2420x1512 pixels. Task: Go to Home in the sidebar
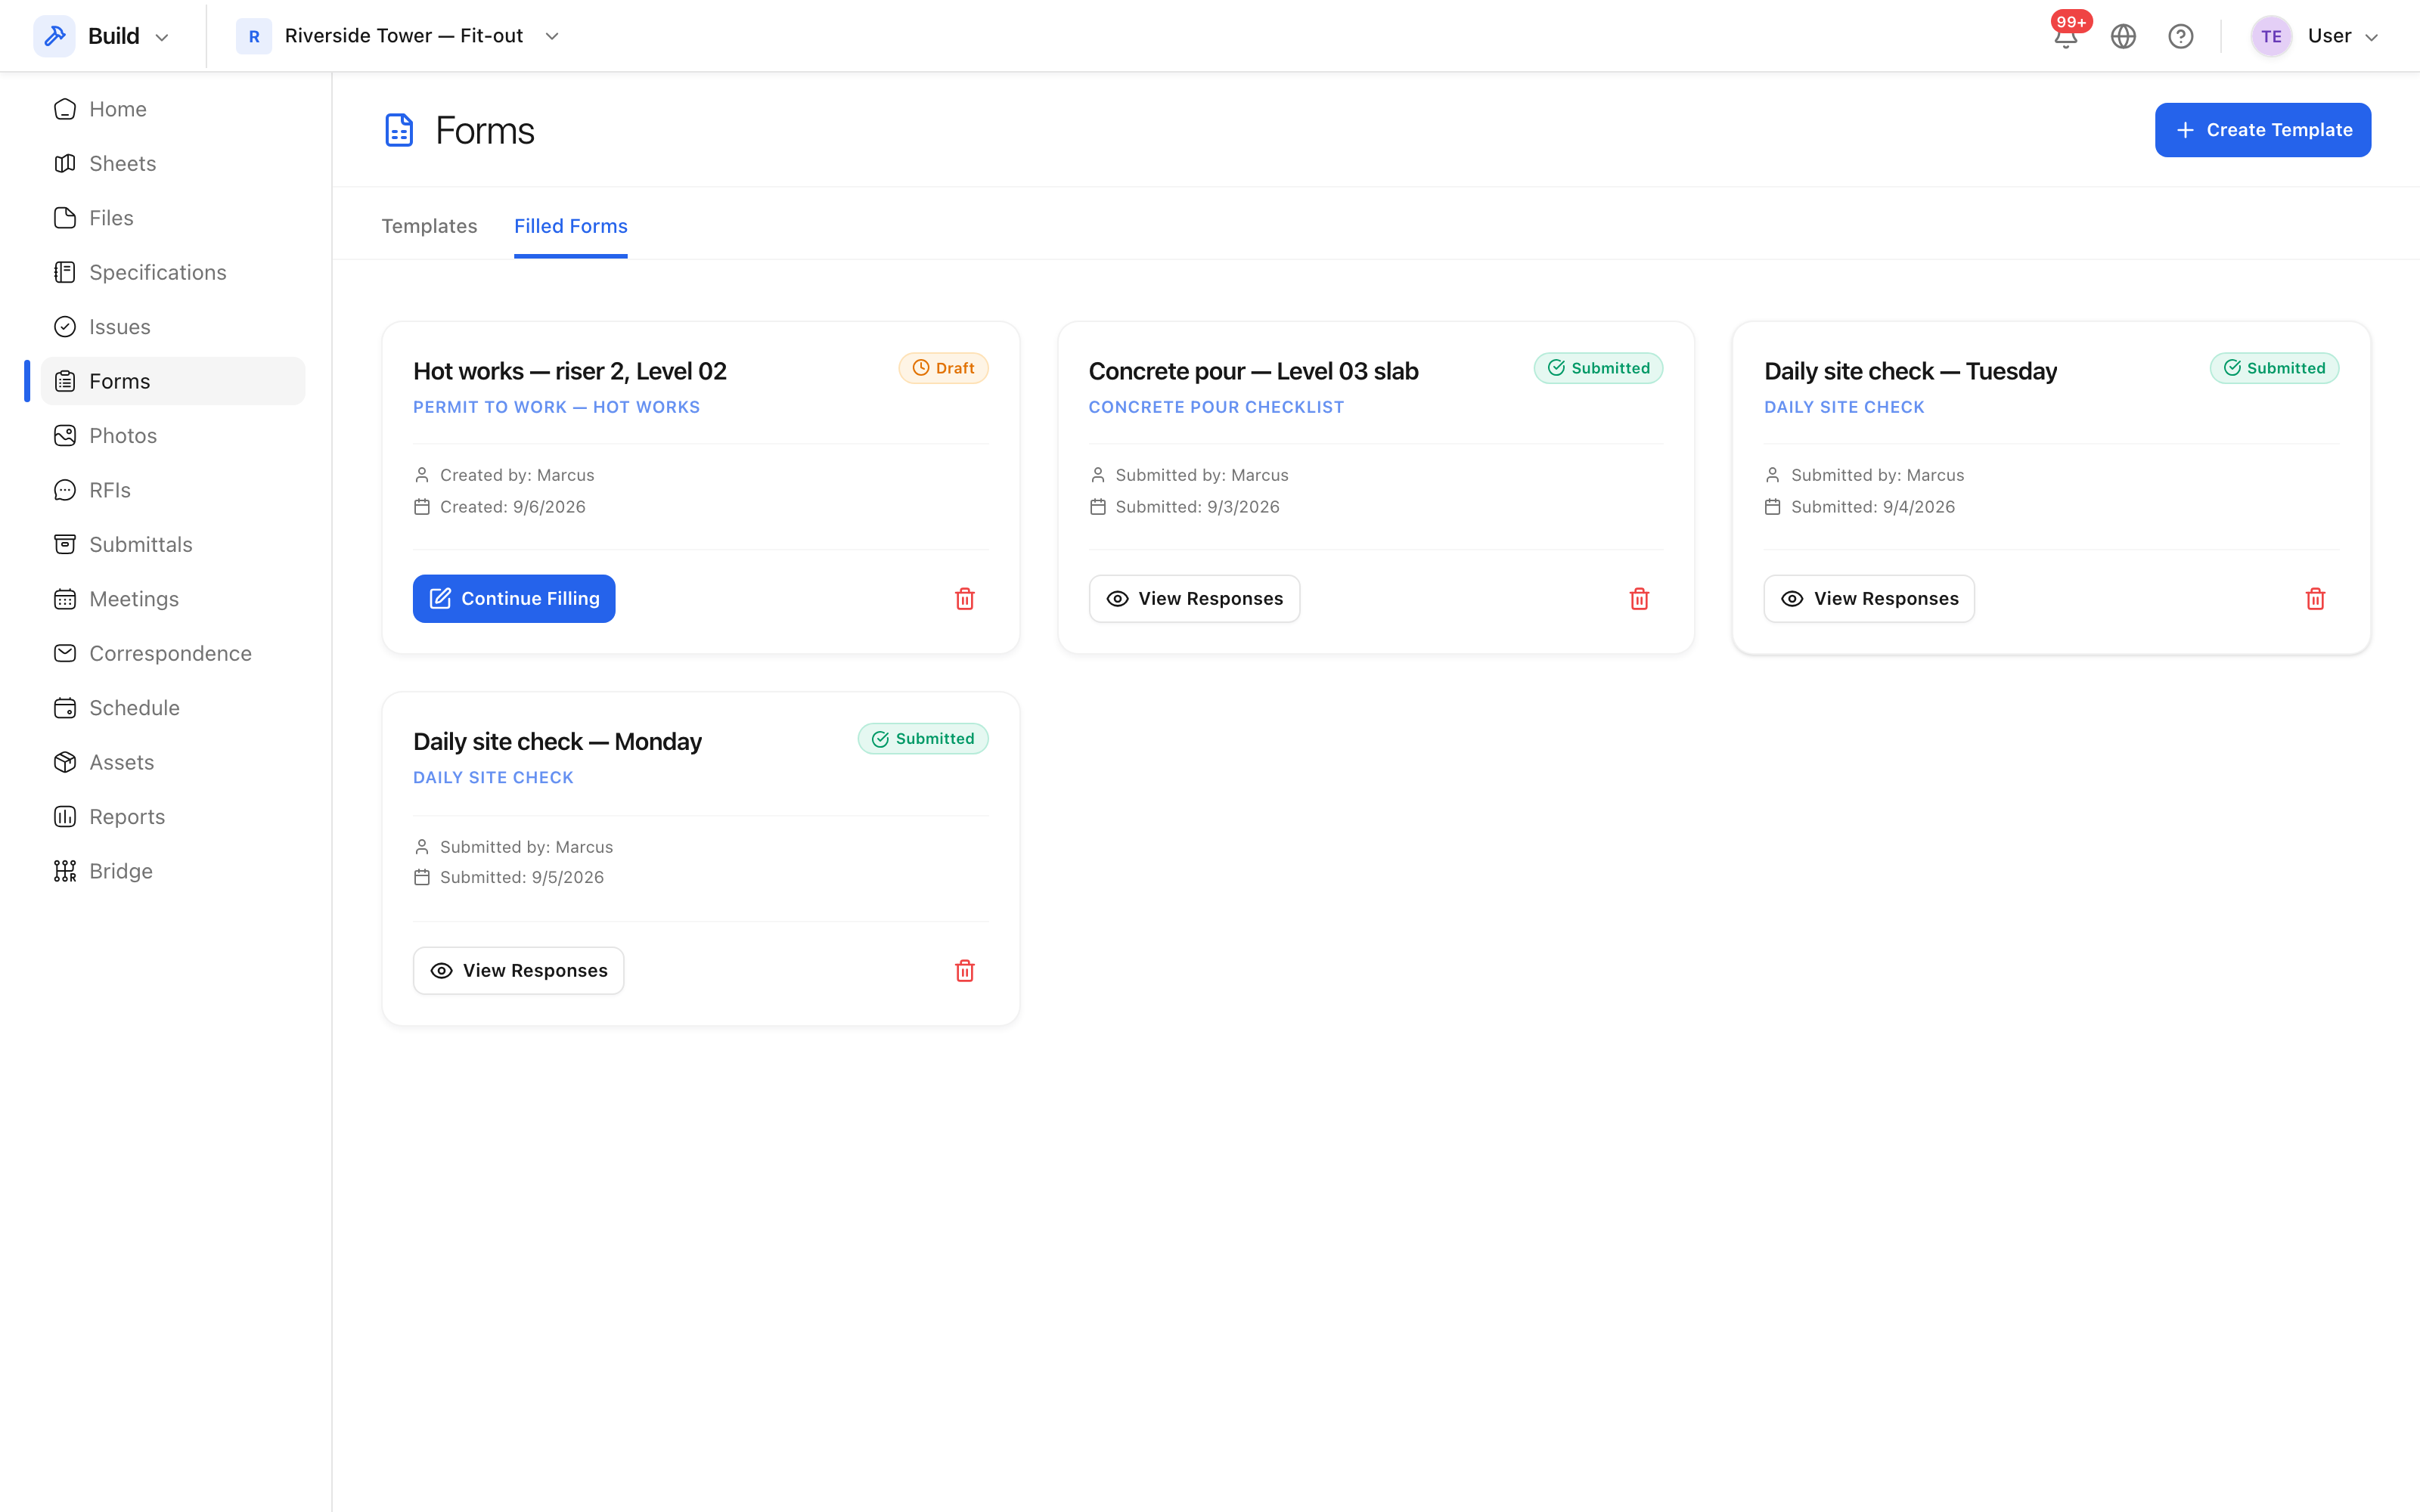click(173, 109)
